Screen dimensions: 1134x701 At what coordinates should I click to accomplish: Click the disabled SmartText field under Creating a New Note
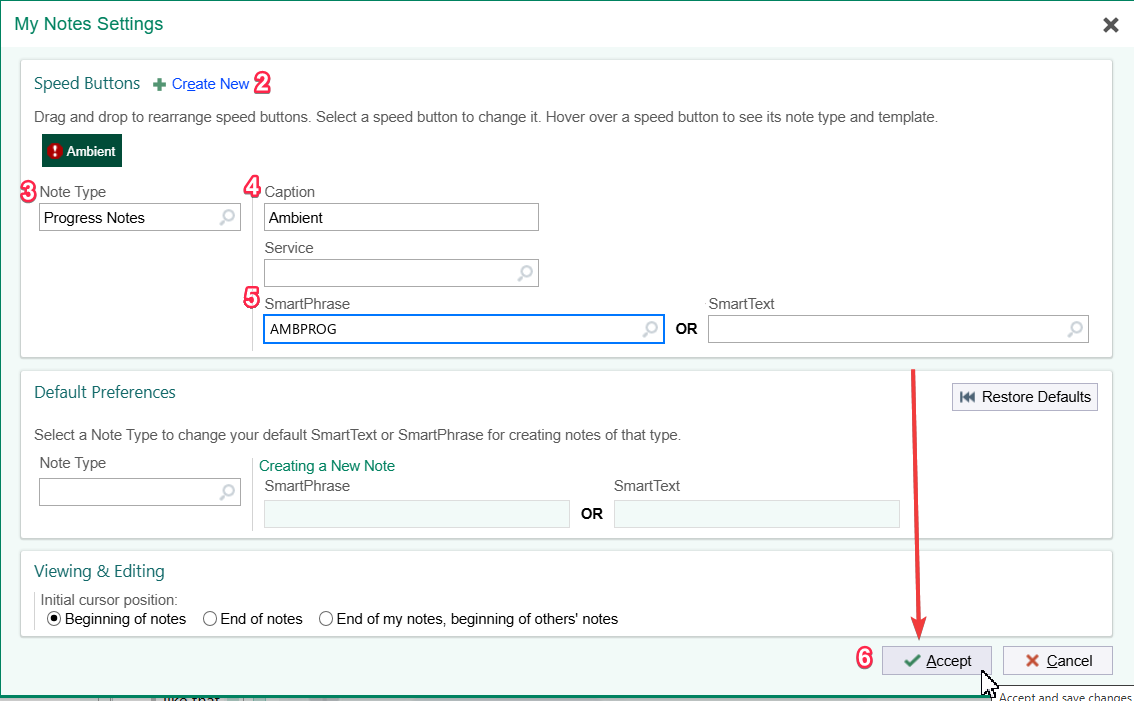click(756, 514)
